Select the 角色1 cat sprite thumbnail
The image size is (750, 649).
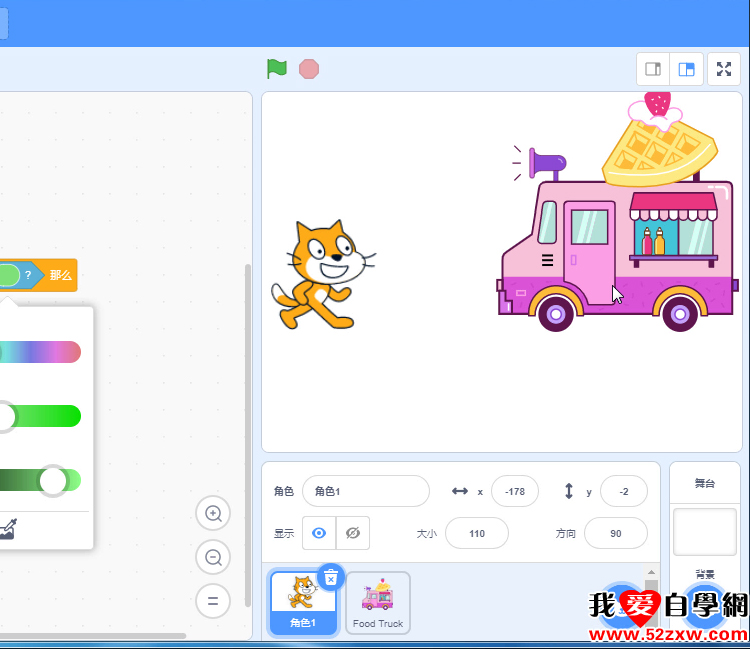[x=303, y=603]
